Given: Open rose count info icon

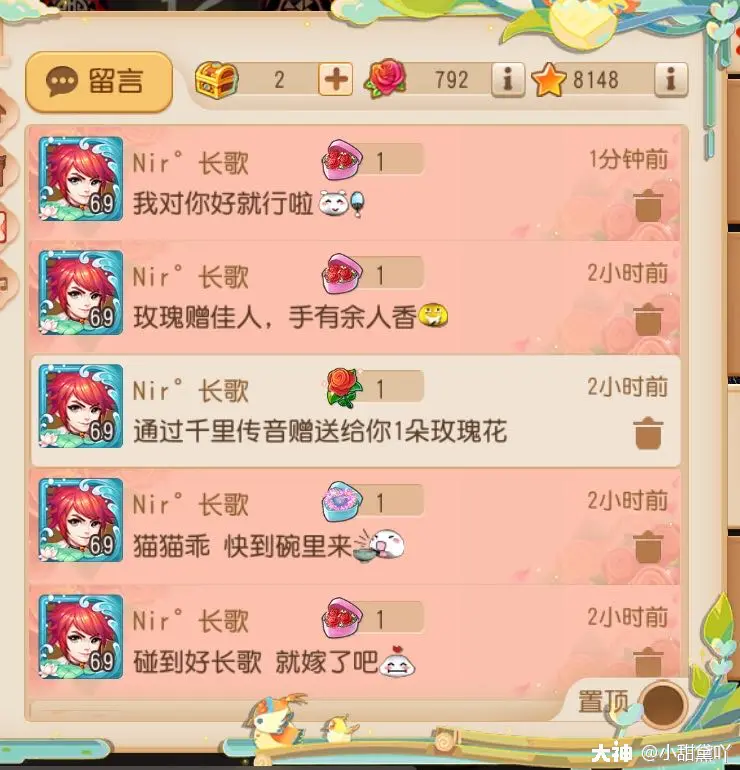Looking at the screenshot, I should click(508, 79).
